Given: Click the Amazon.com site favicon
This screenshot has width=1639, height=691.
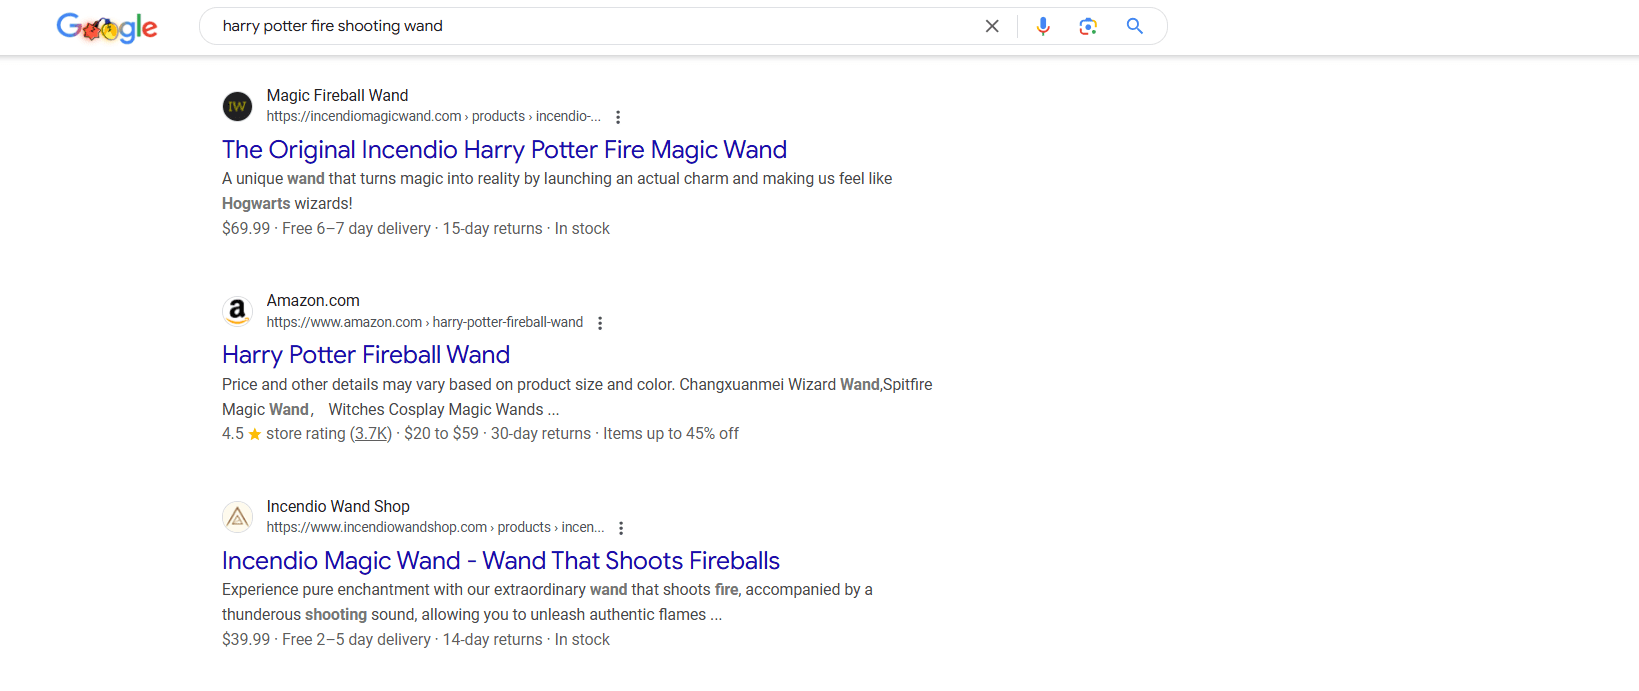Looking at the screenshot, I should click(x=237, y=311).
